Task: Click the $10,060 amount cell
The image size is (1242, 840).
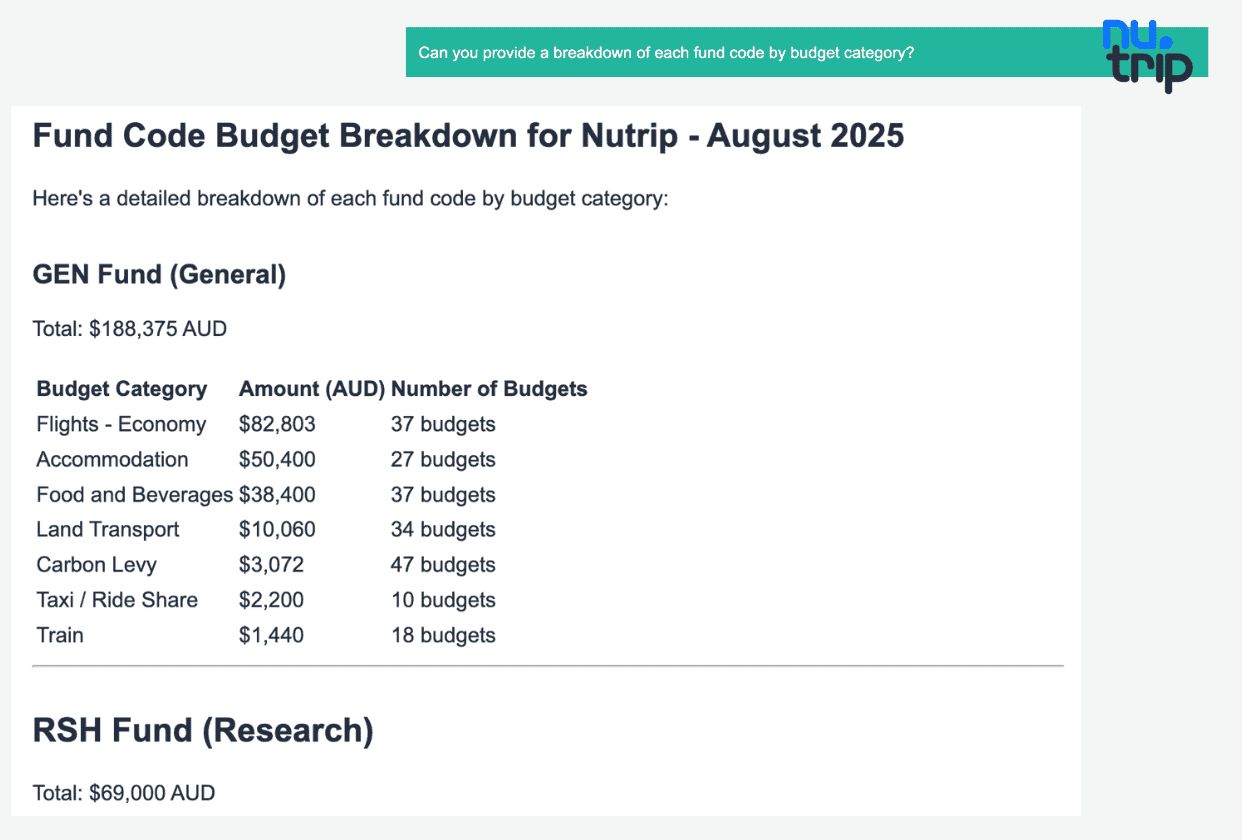Action: point(277,529)
